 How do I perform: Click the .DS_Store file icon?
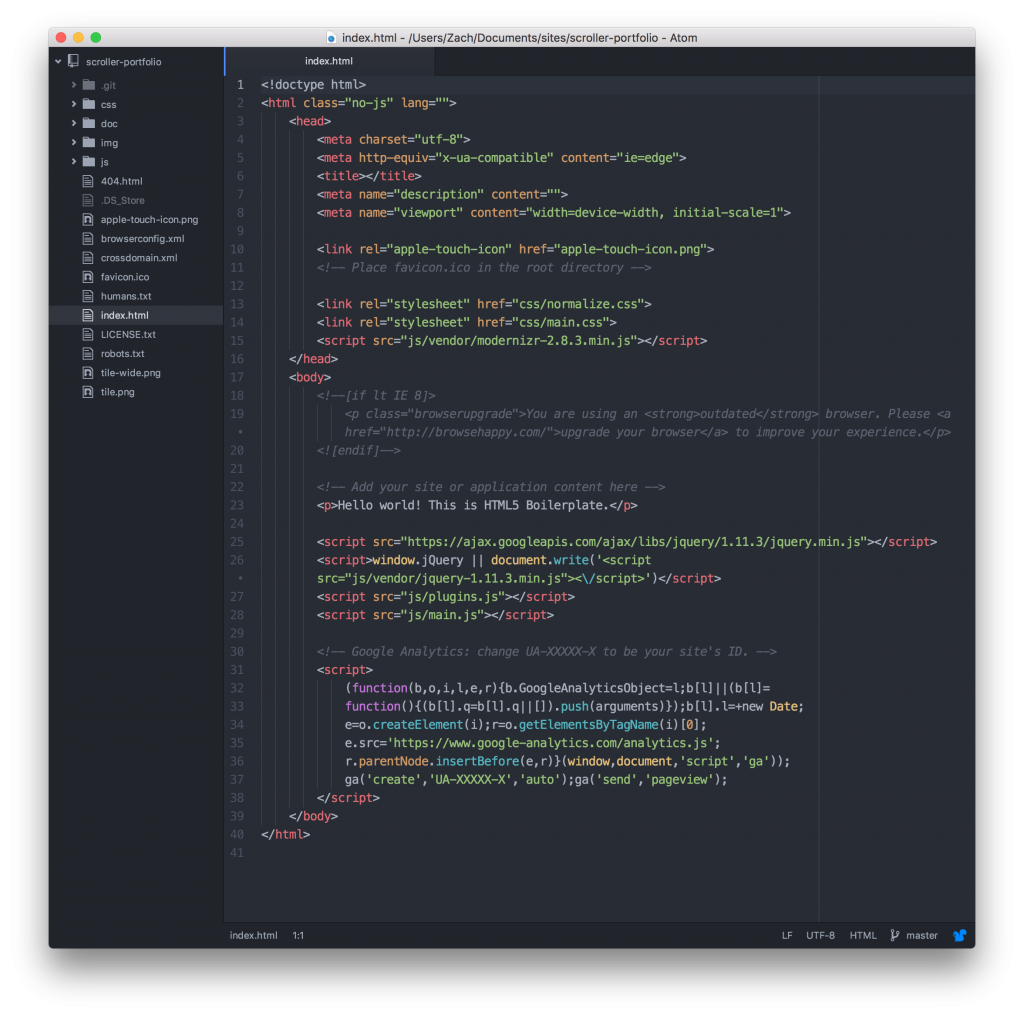tap(88, 200)
